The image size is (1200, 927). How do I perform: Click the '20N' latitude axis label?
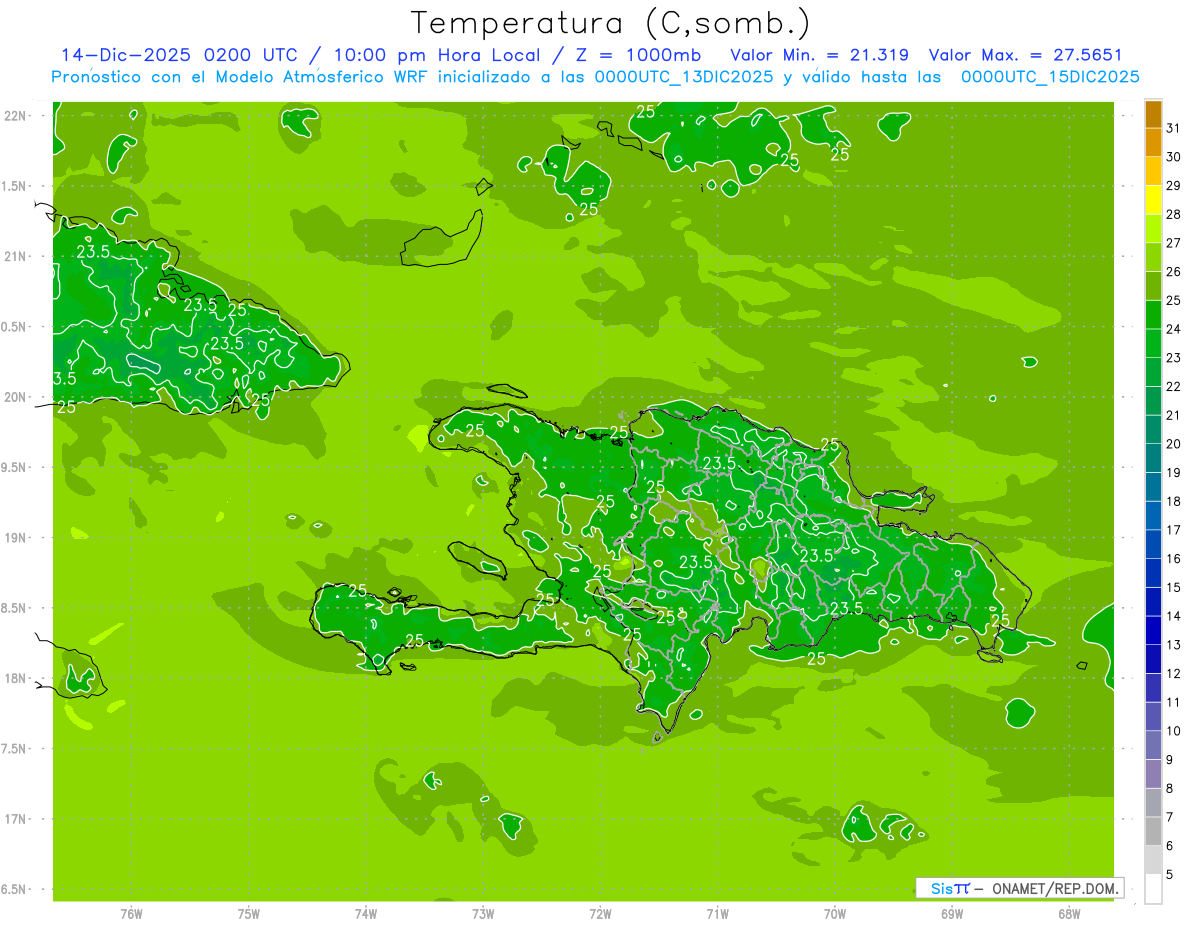click(x=15, y=397)
